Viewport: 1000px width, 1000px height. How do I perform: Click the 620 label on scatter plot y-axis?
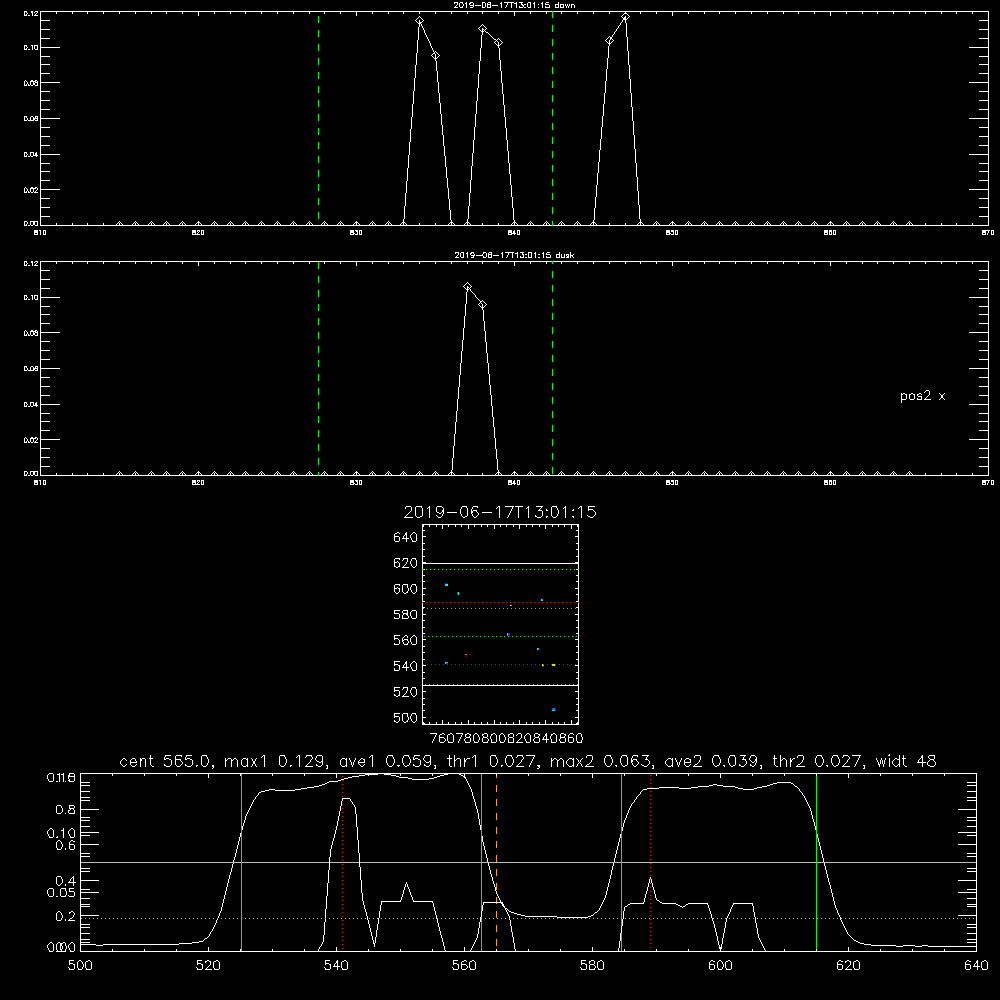click(x=405, y=563)
